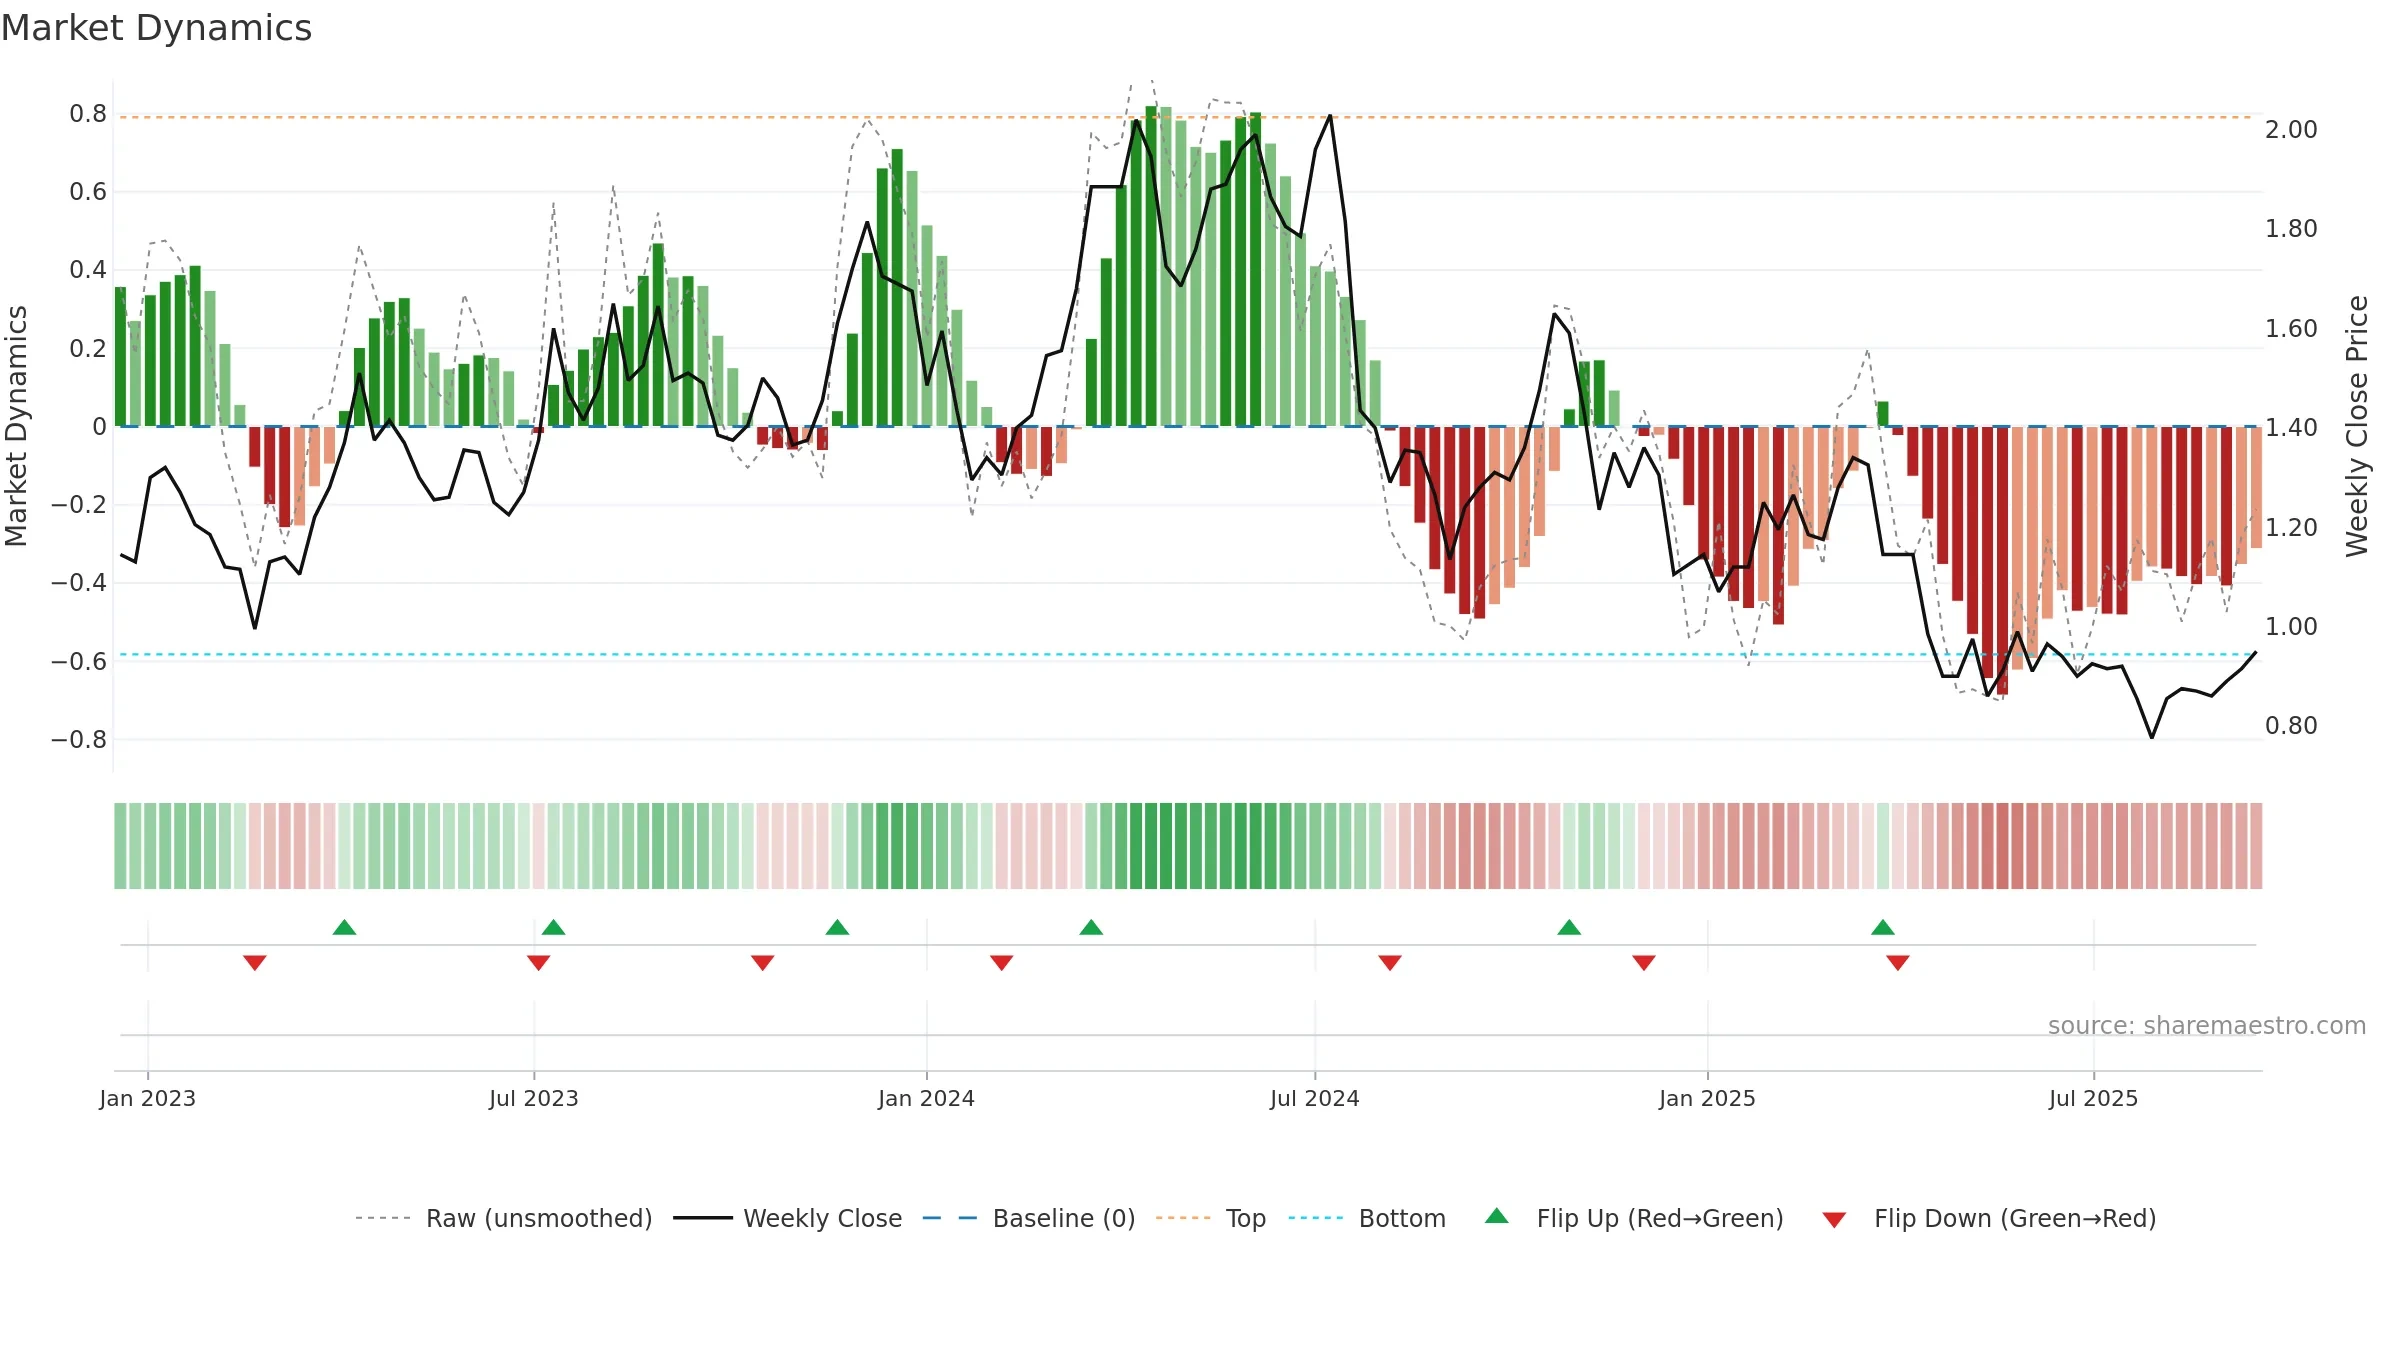Click the 0.2 tick on the Market Dynamics axis
The width and height of the screenshot is (2400, 1350).
click(88, 348)
